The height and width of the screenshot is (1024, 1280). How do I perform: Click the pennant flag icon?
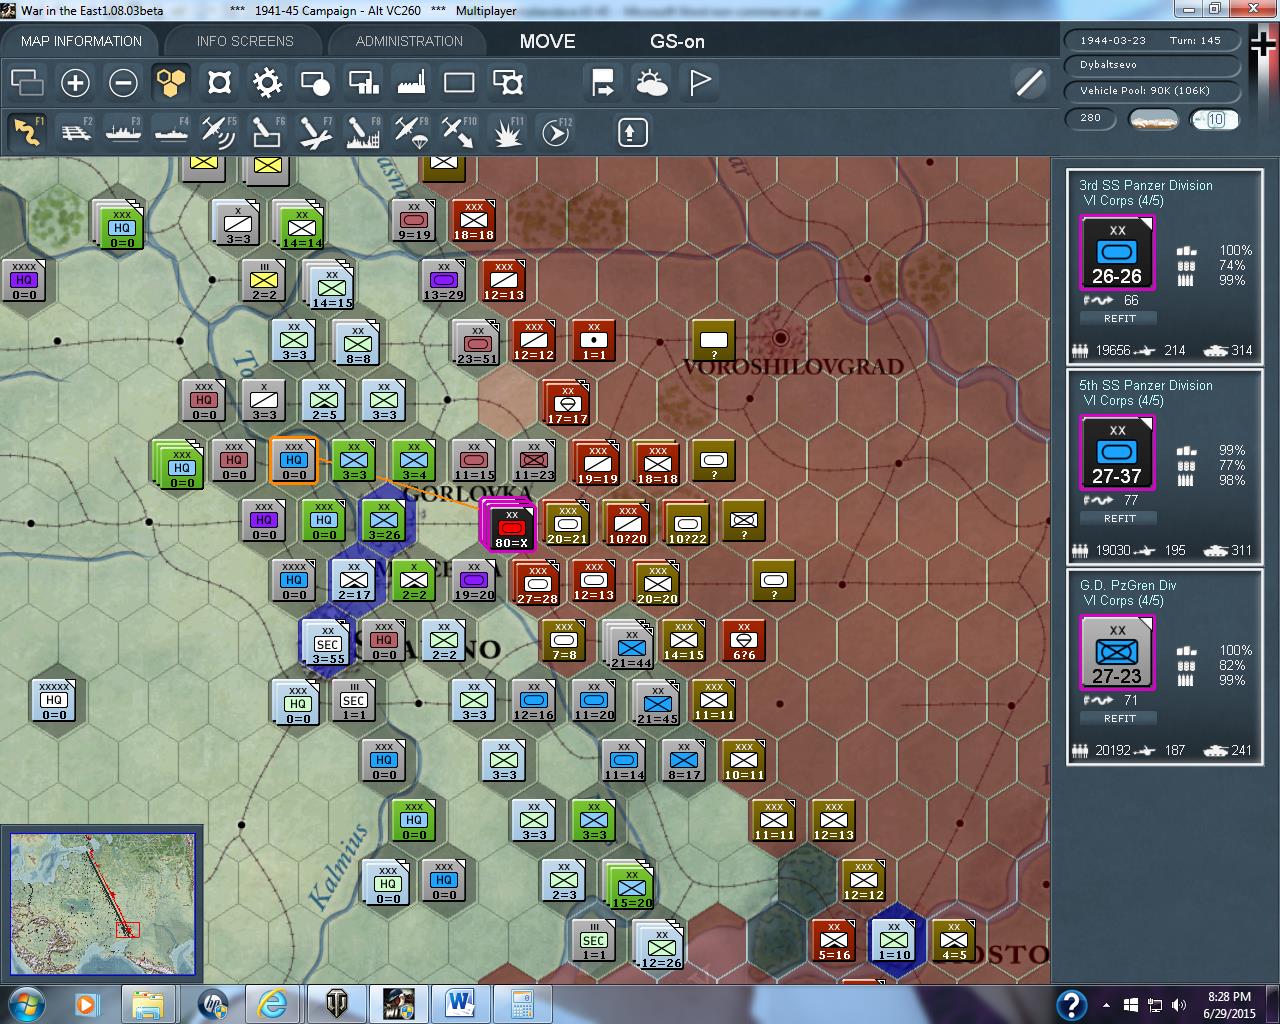700,82
